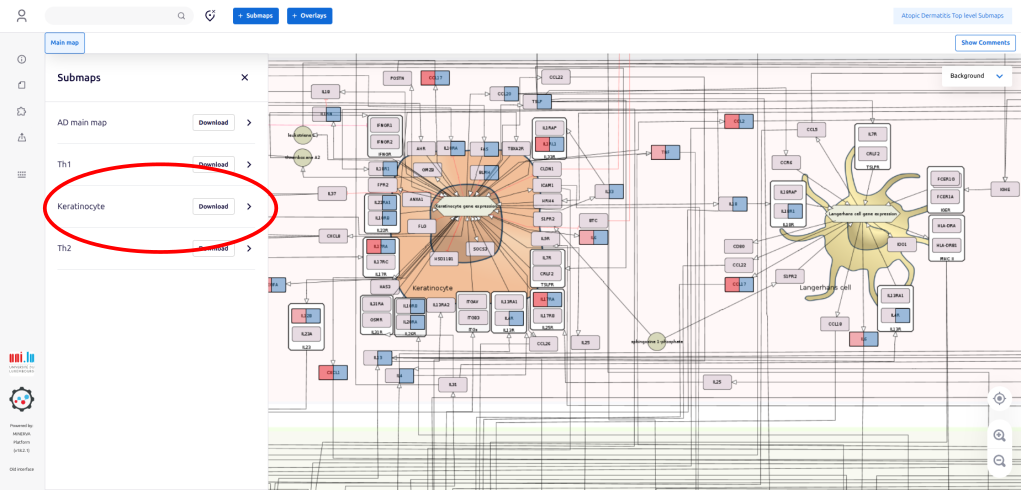1021x490 pixels.
Task: Click the search magnifier icon
Action: pyautogui.click(x=181, y=16)
